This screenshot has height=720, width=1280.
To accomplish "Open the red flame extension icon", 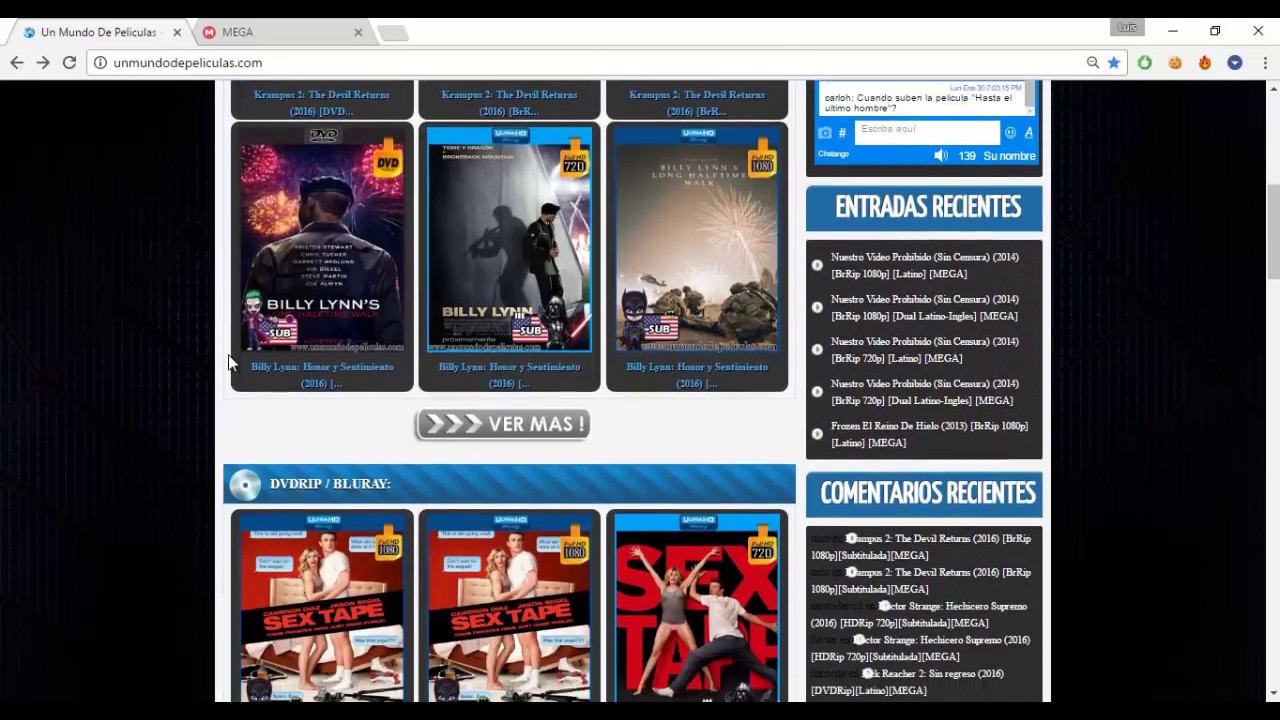I will coord(1205,62).
